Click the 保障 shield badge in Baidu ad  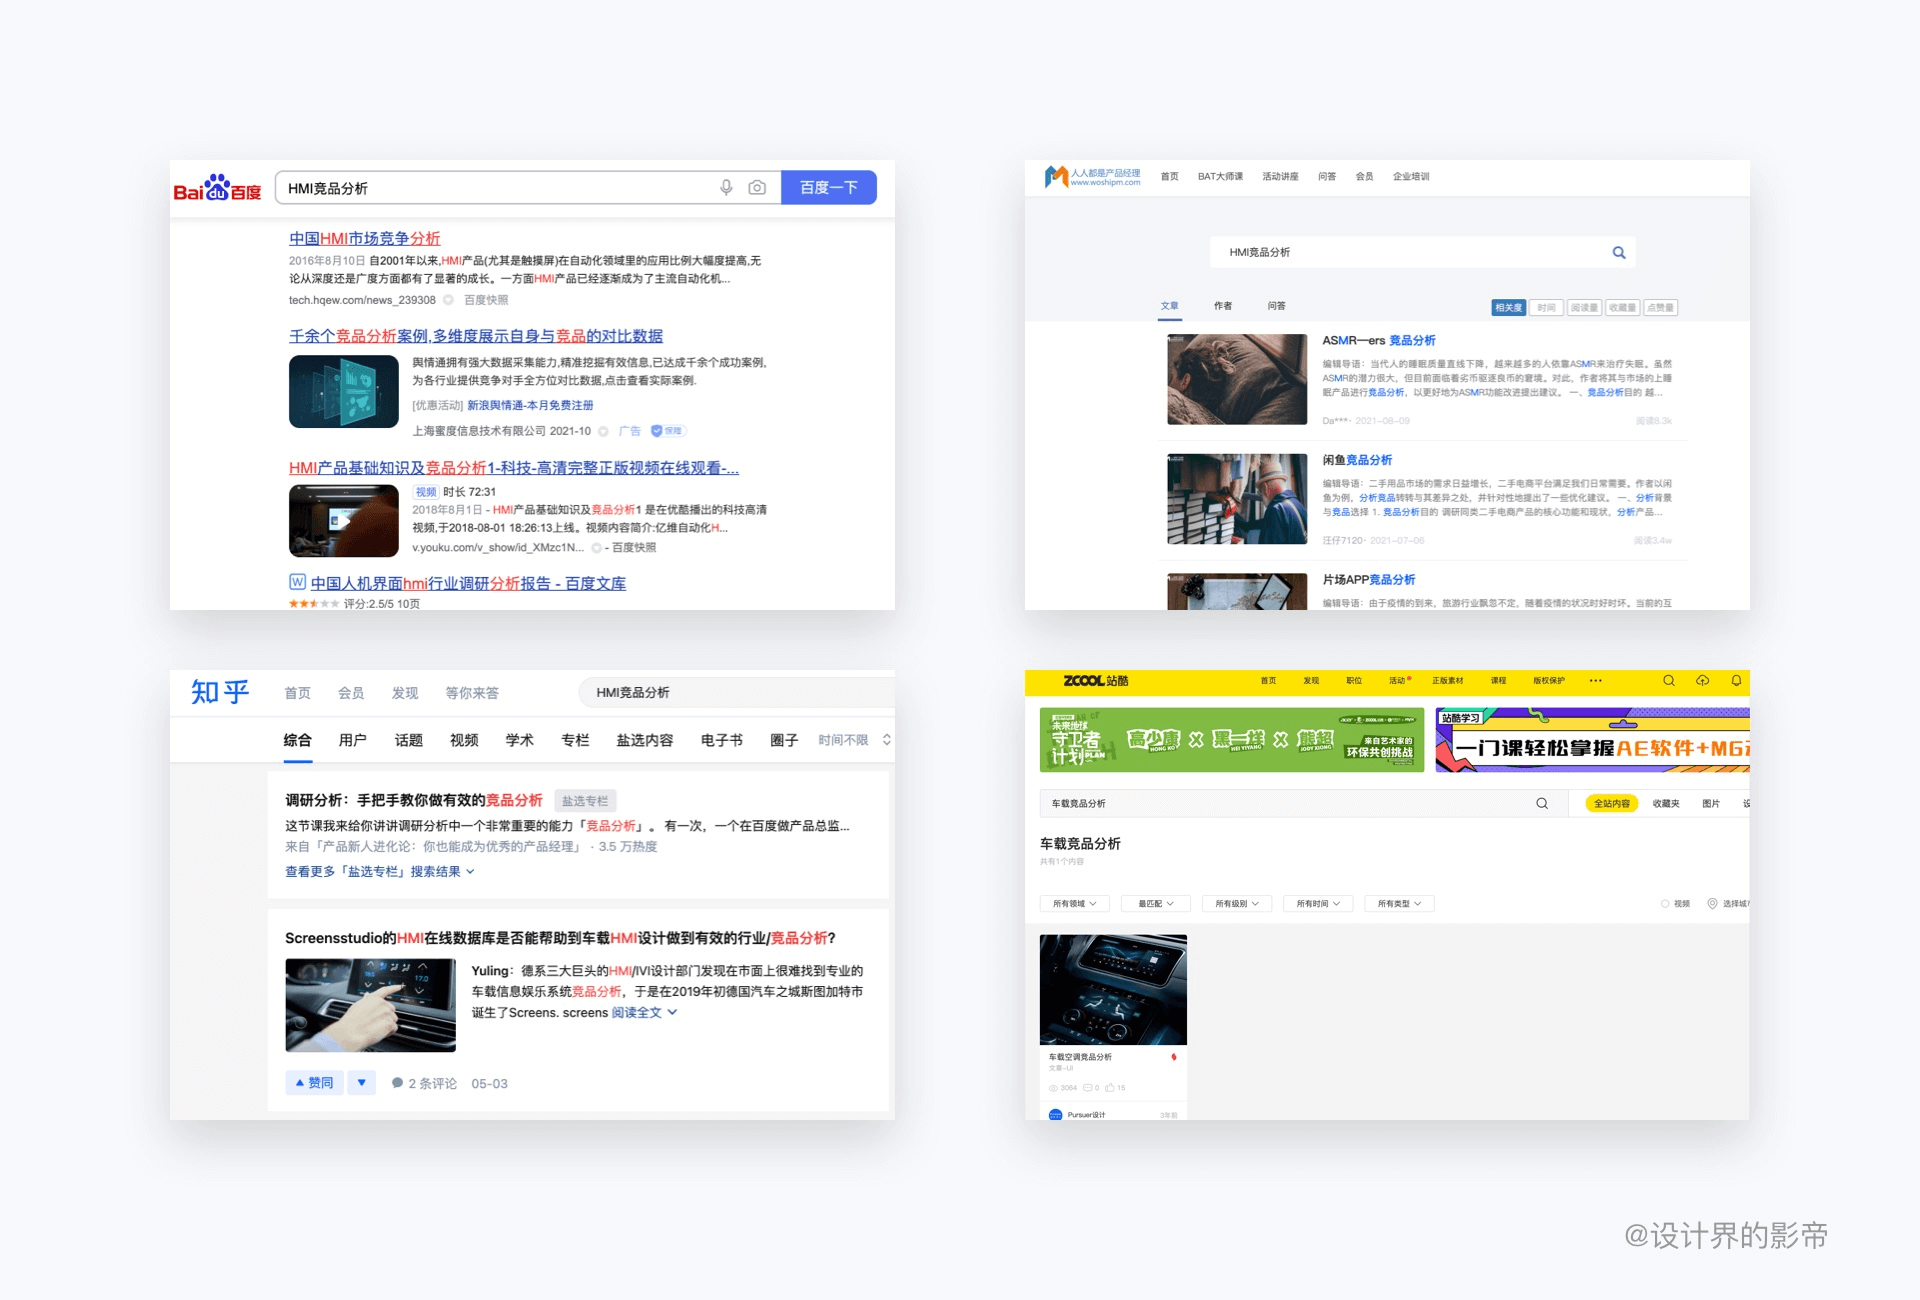pyautogui.click(x=667, y=431)
